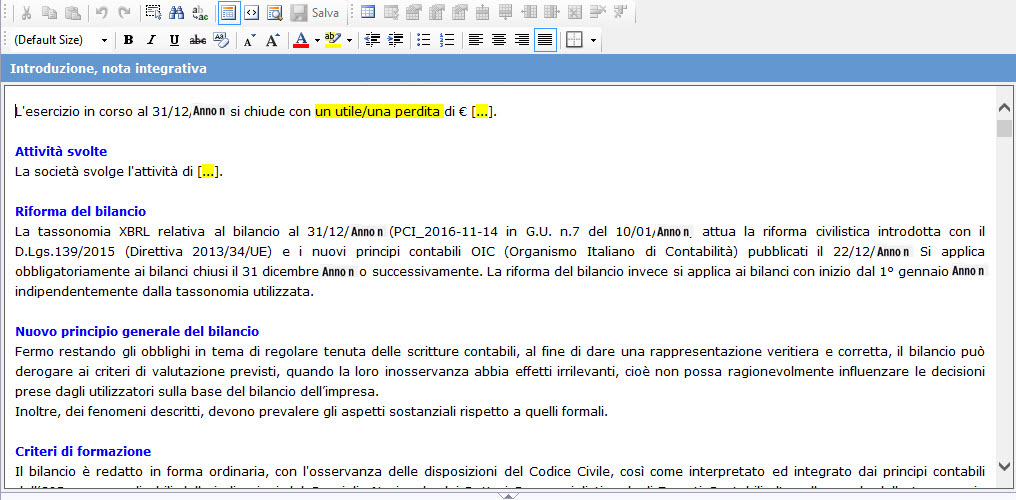1016x500 pixels.
Task: Increase font size with grow icon
Action: click(x=272, y=40)
